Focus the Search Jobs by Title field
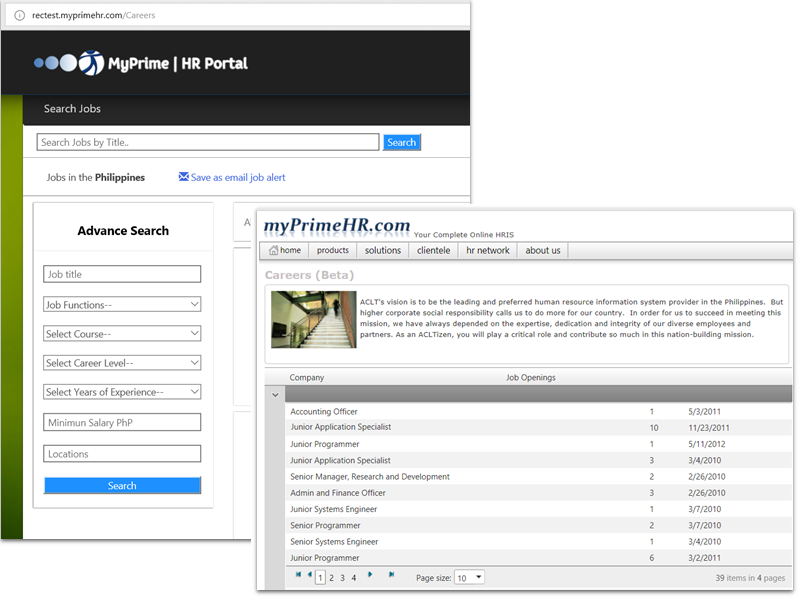800x600 pixels. 208,142
